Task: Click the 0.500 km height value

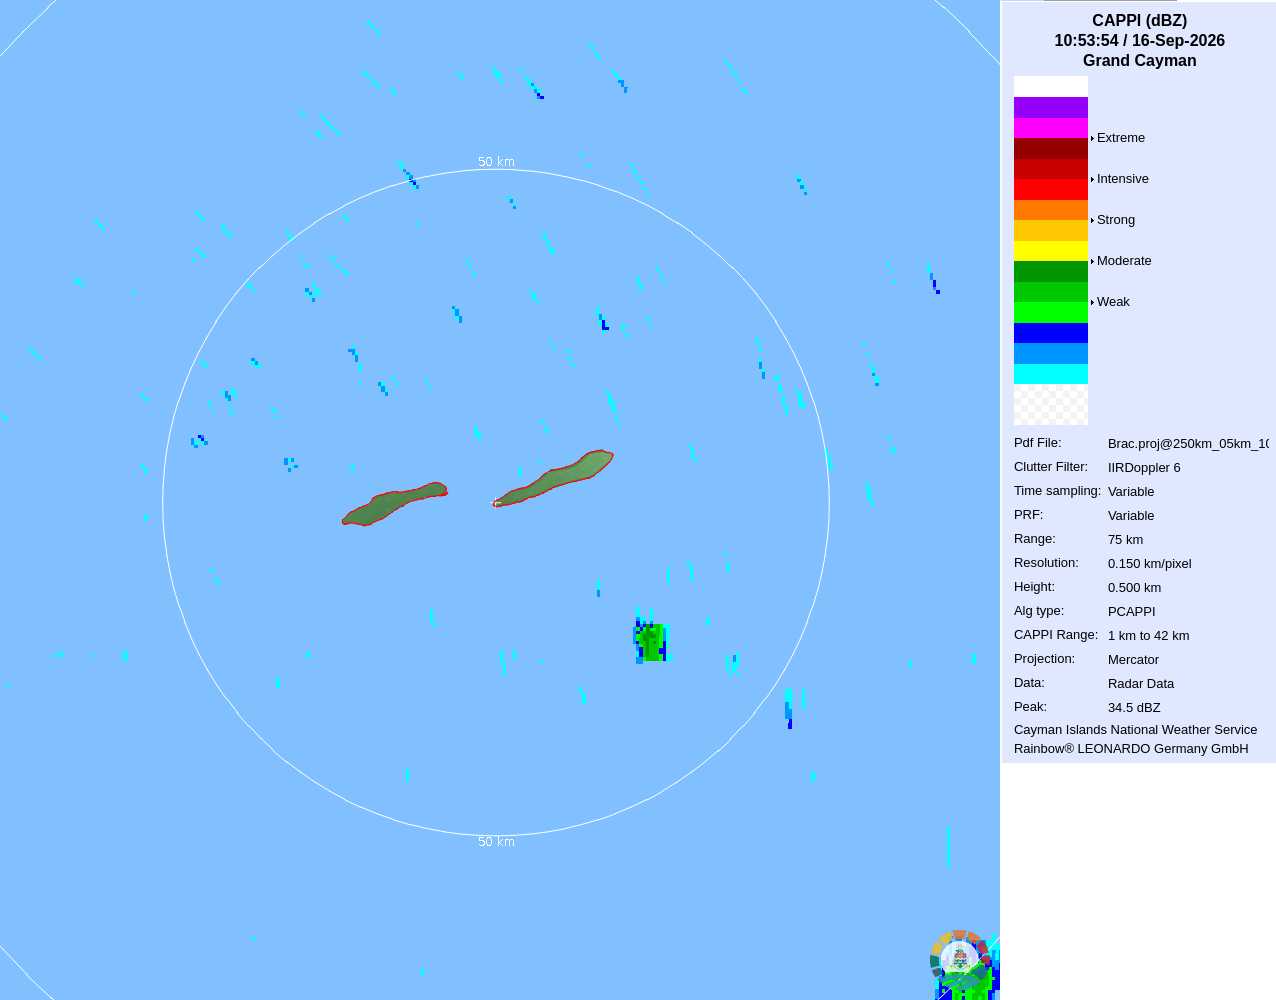Action: click(x=1134, y=587)
